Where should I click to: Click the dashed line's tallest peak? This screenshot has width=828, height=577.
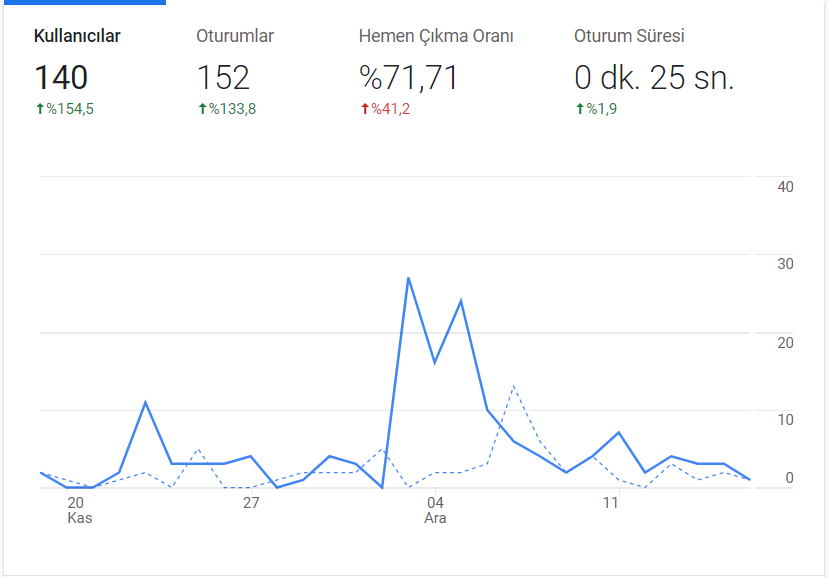pyautogui.click(x=513, y=387)
